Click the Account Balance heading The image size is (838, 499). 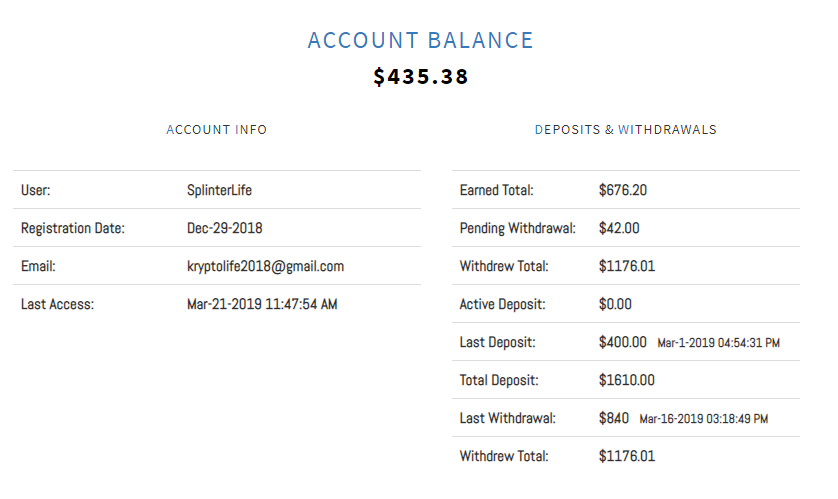click(x=420, y=41)
